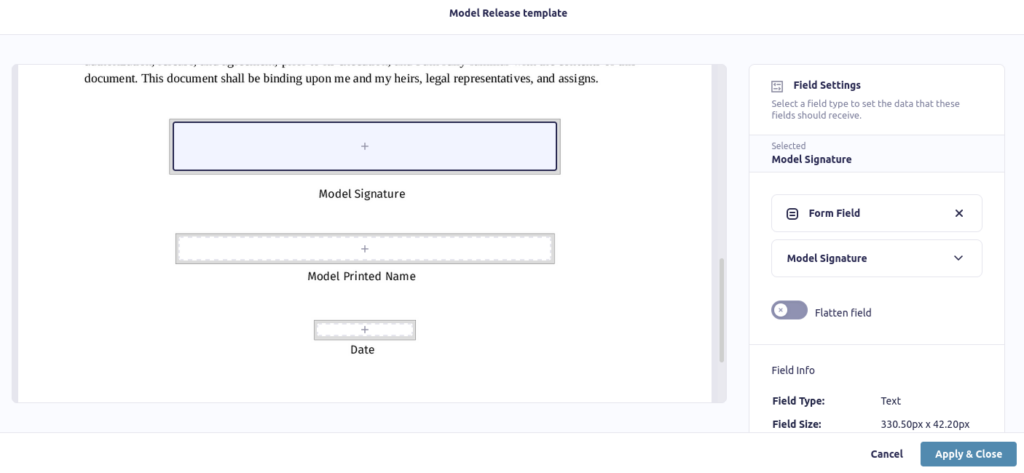Click the 'Flatten field' label
This screenshot has height=473, width=1024.
click(843, 313)
